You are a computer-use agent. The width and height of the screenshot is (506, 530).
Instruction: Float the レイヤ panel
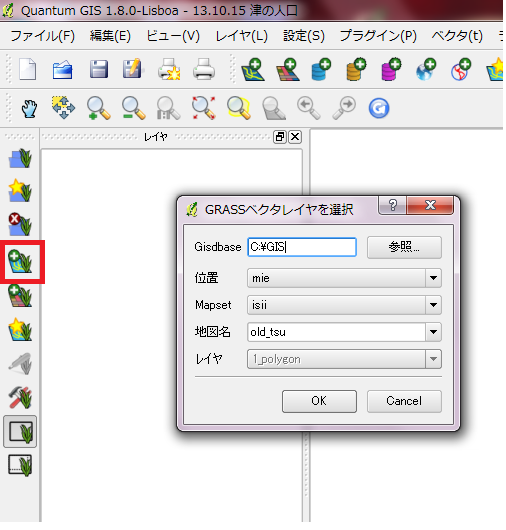click(x=280, y=137)
